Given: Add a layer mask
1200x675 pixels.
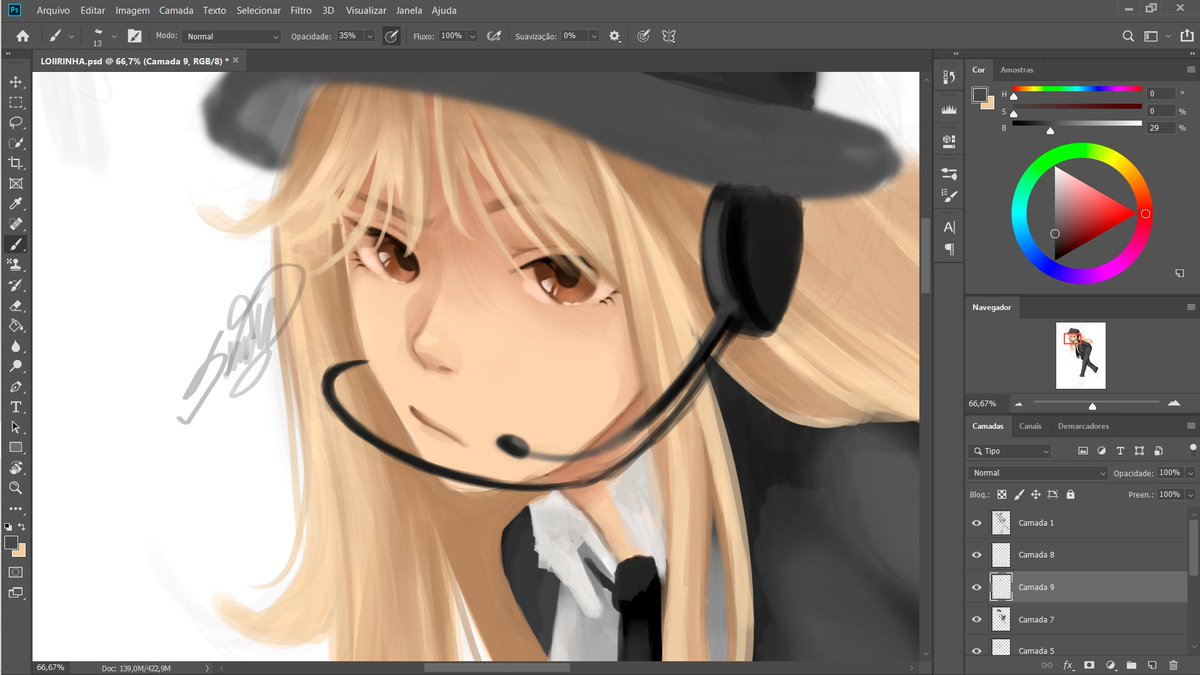Looking at the screenshot, I should pos(1089,665).
